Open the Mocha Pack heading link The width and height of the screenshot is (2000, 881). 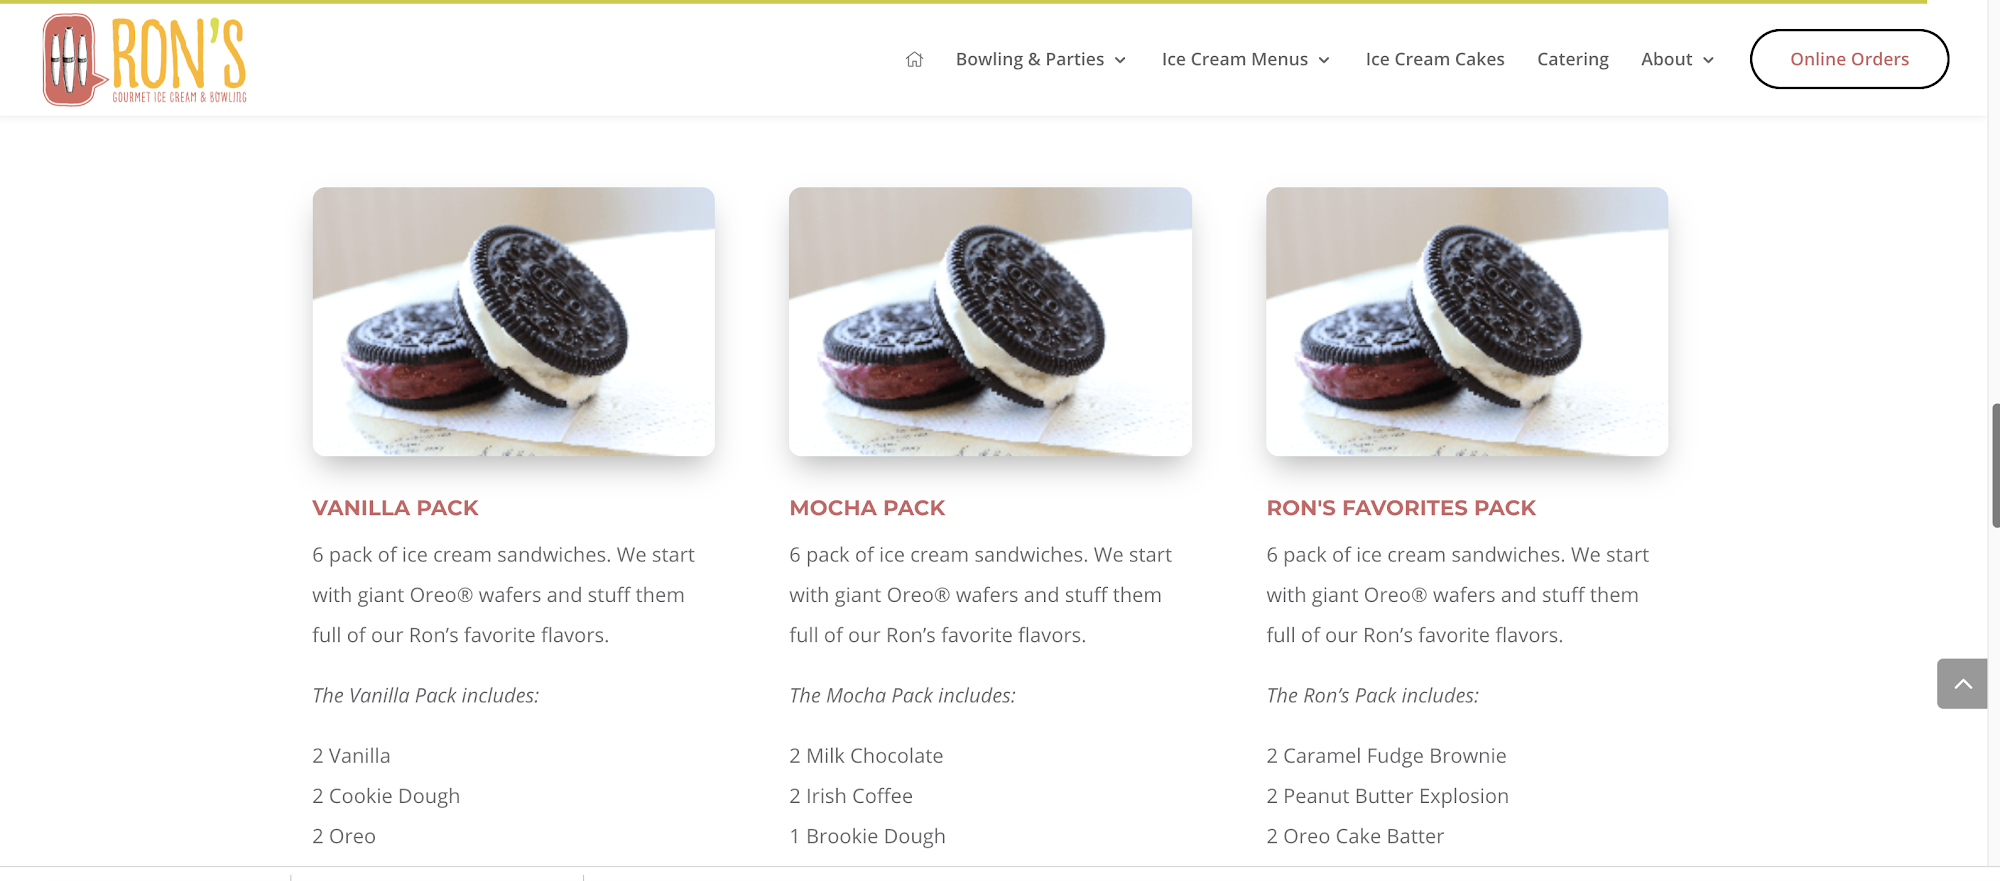tap(867, 508)
